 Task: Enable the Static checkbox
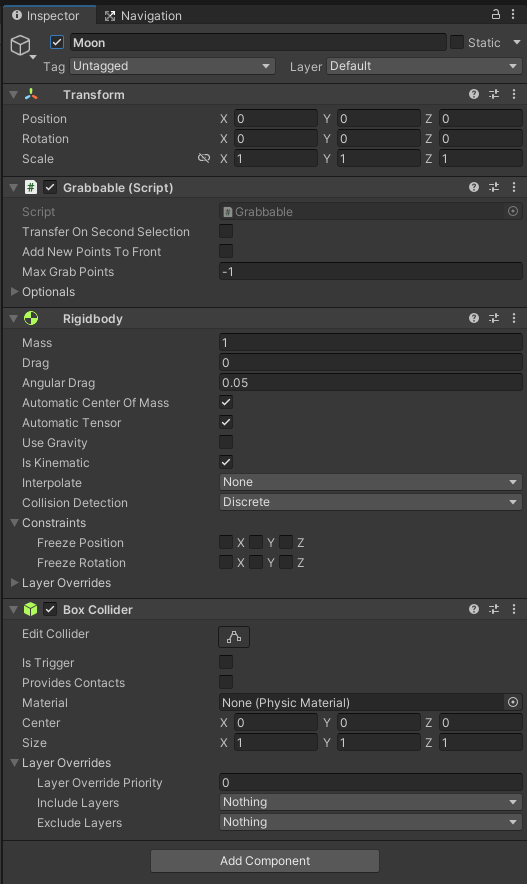[x=457, y=42]
